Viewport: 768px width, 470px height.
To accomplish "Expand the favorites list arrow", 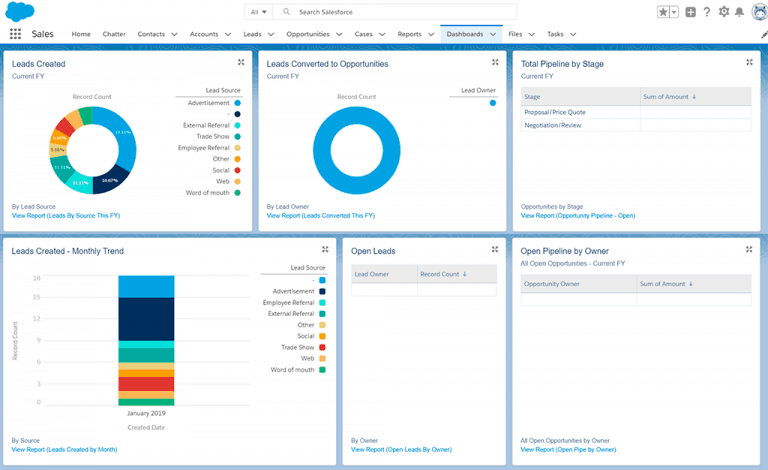I will pos(674,12).
